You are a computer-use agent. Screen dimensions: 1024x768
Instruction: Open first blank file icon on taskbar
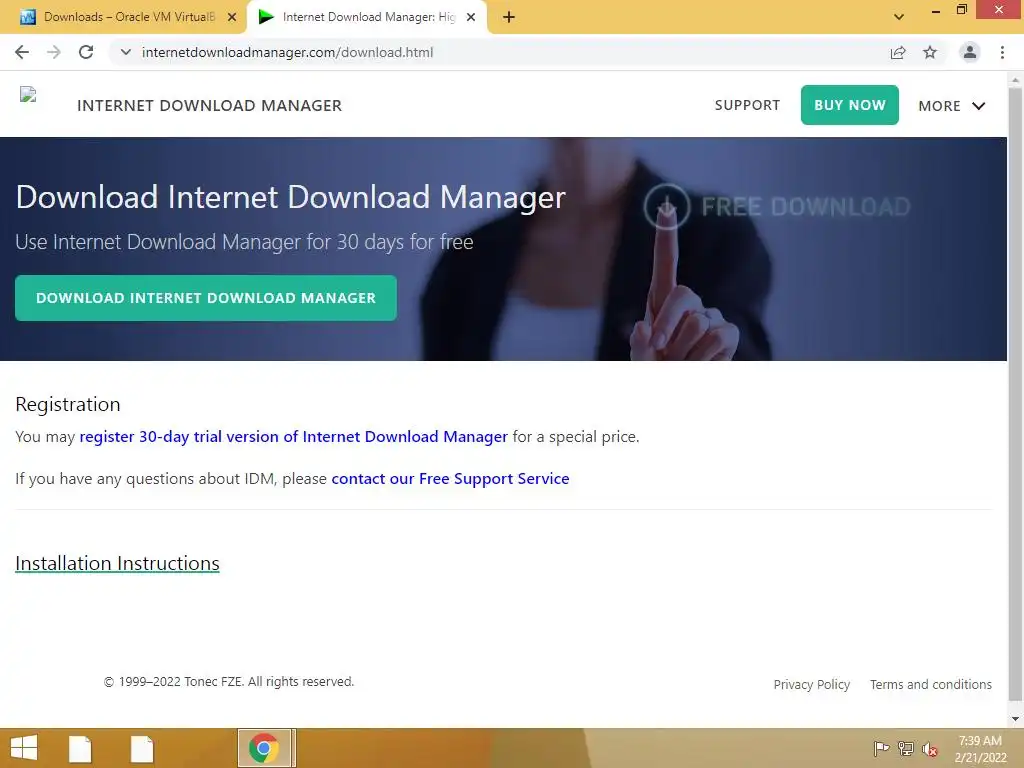click(x=80, y=749)
